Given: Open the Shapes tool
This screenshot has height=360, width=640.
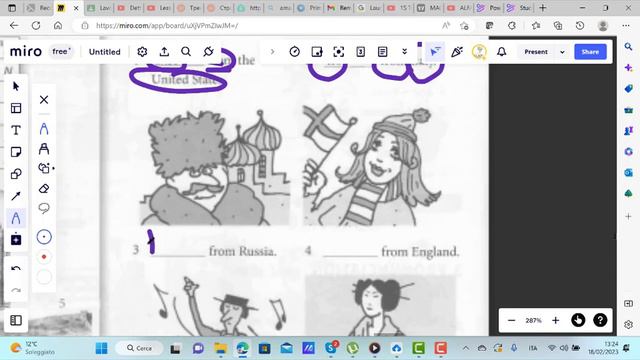Looking at the screenshot, I should (16, 174).
